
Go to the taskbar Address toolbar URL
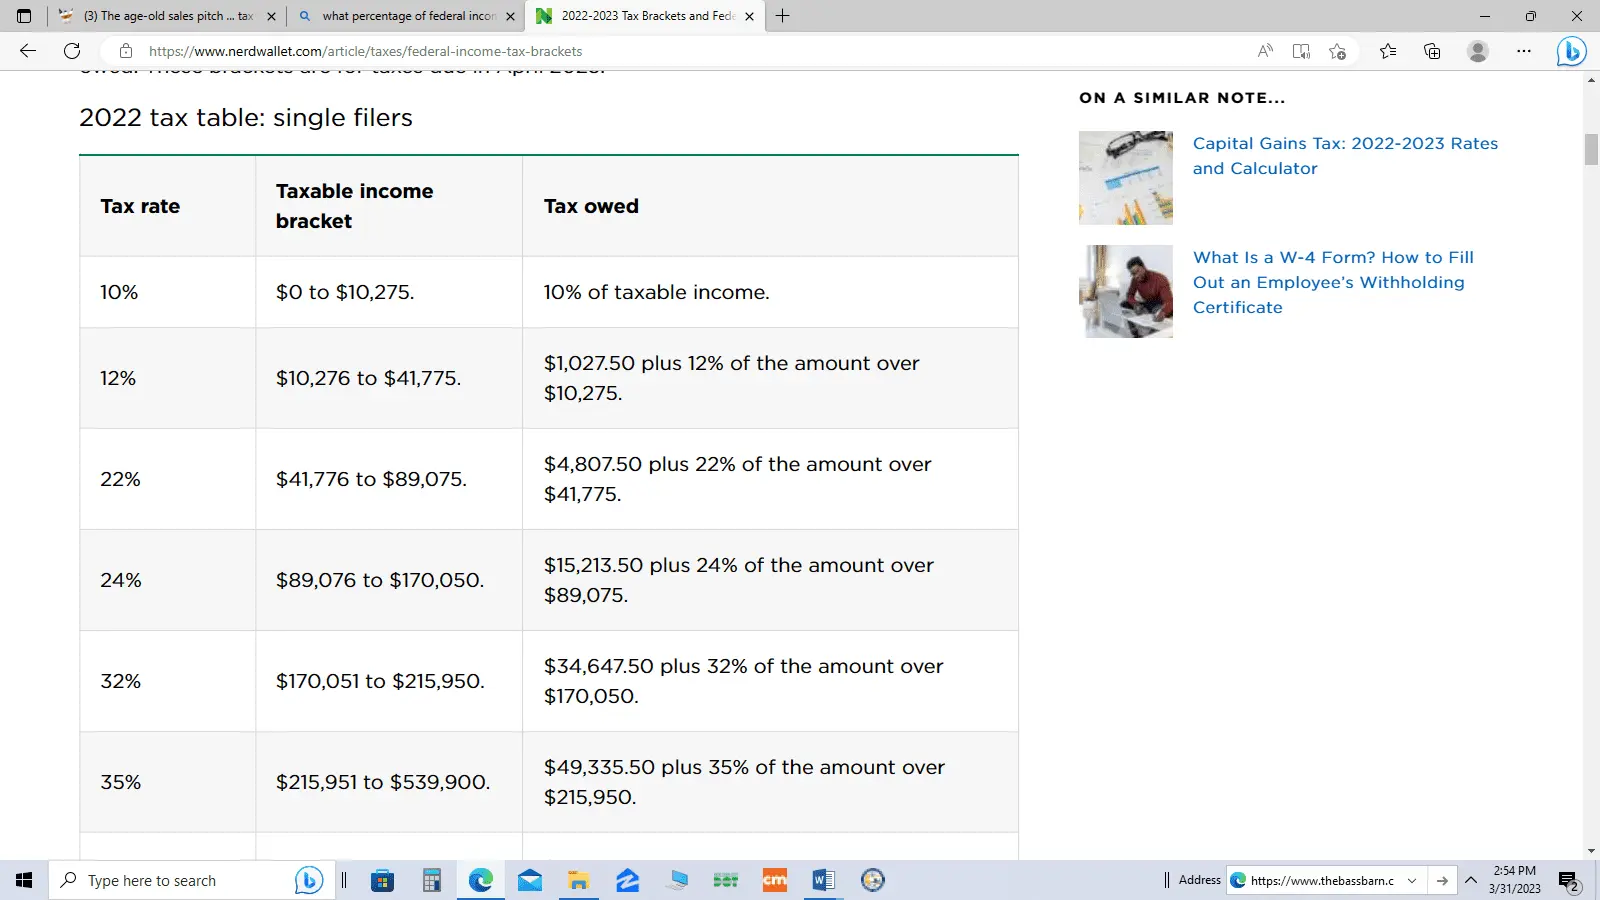click(1442, 881)
